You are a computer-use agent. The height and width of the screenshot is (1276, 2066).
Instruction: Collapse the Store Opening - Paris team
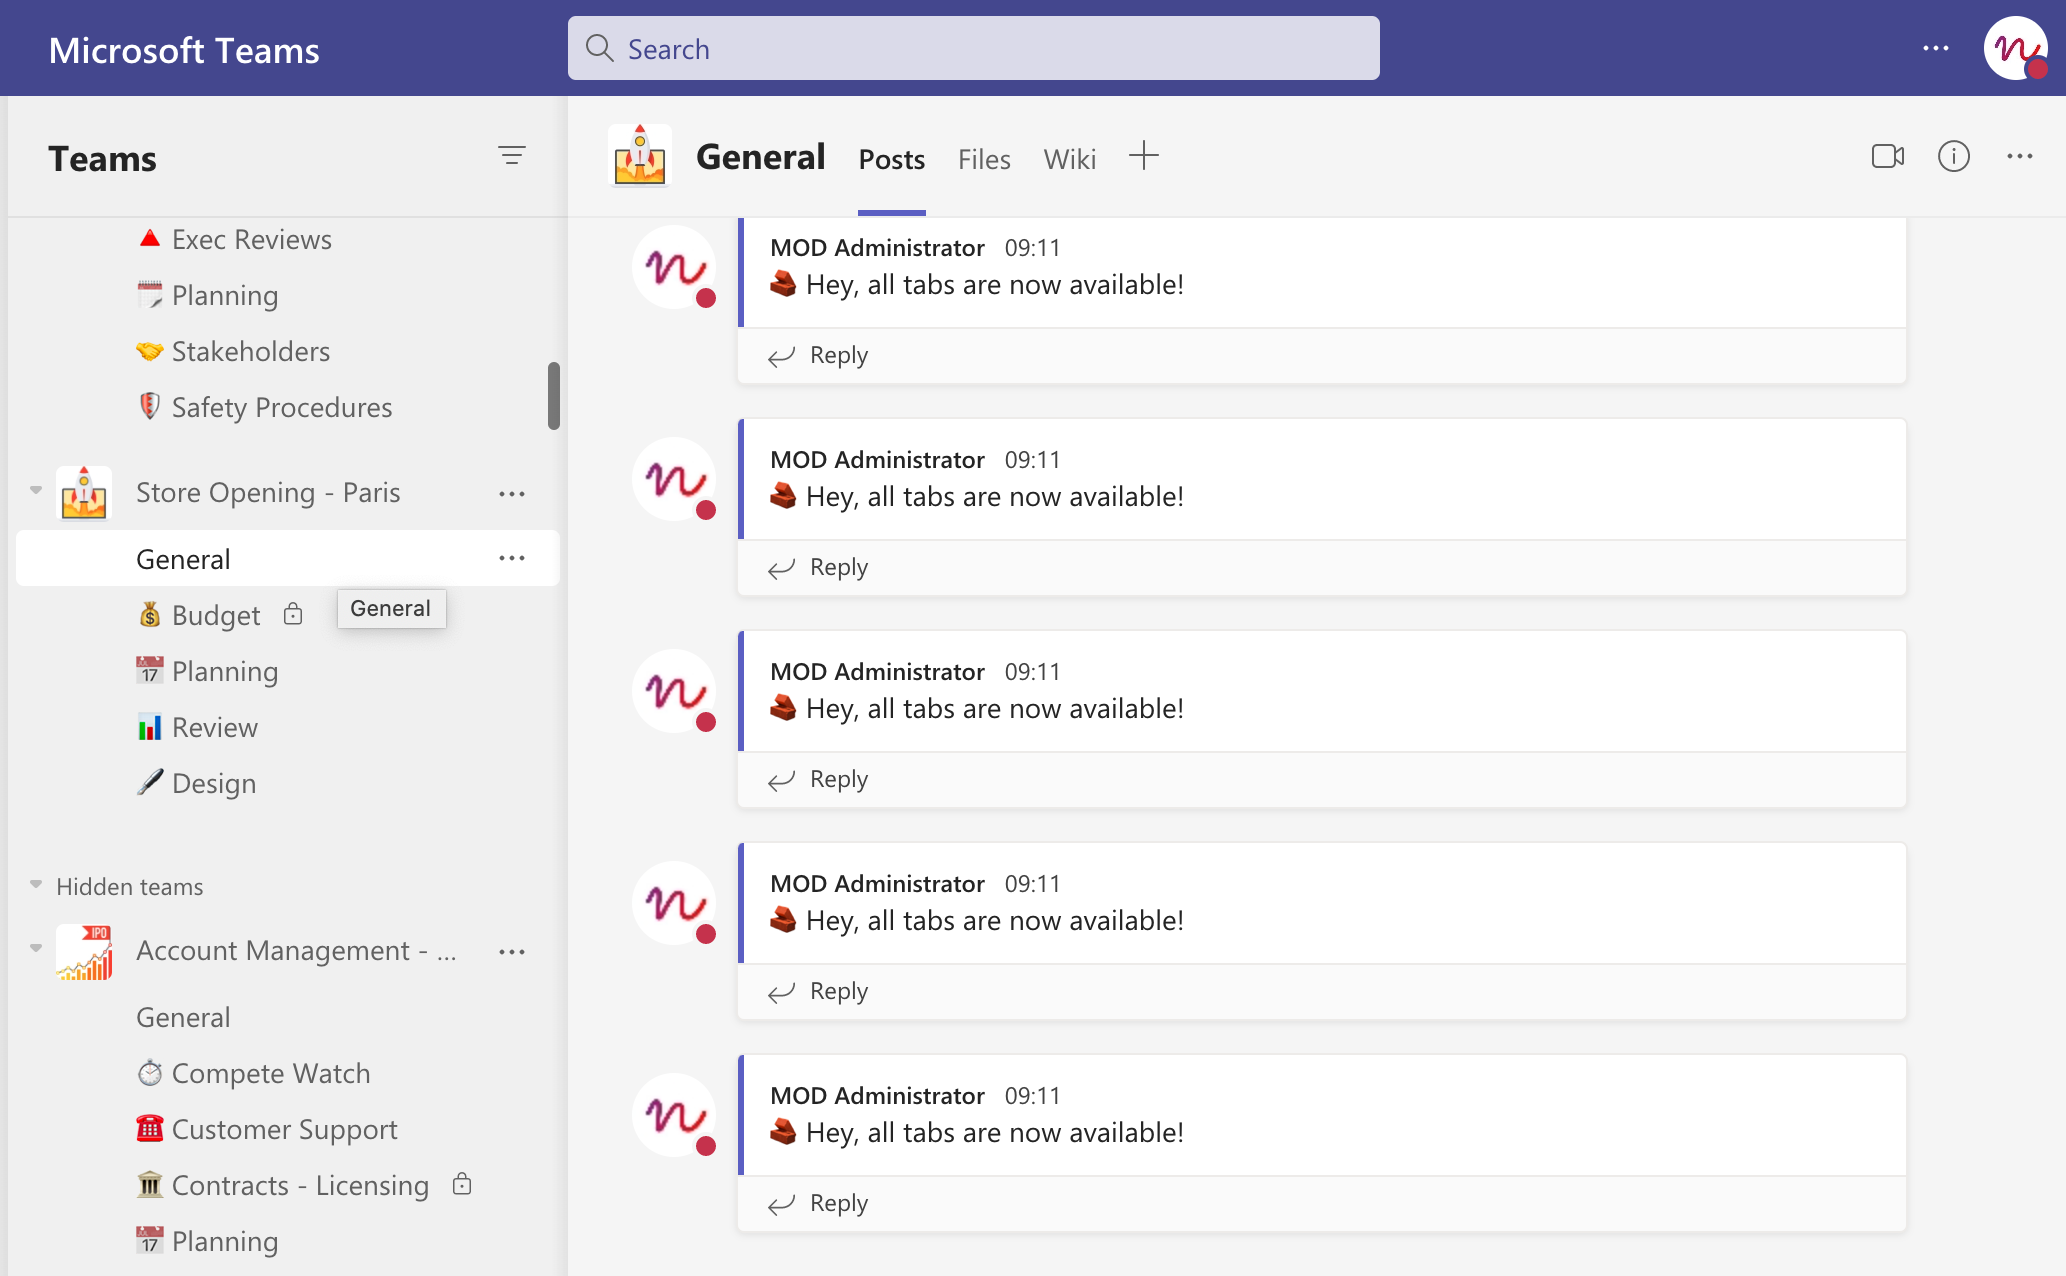(36, 490)
